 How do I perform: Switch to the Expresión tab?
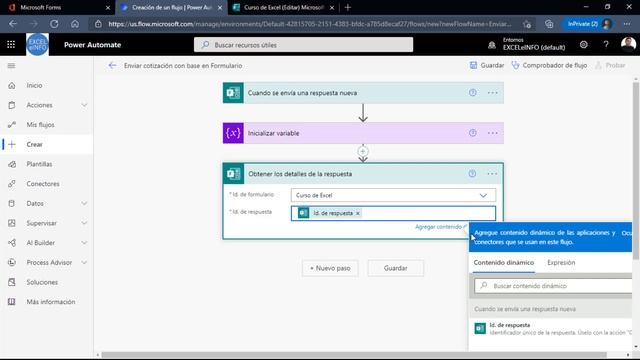561,262
